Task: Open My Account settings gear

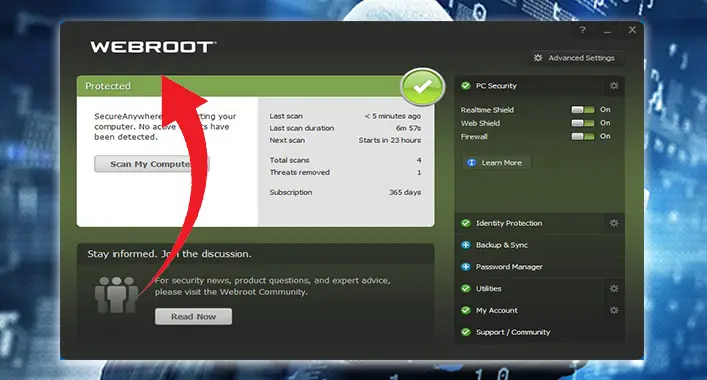Action: pyautogui.click(x=614, y=310)
